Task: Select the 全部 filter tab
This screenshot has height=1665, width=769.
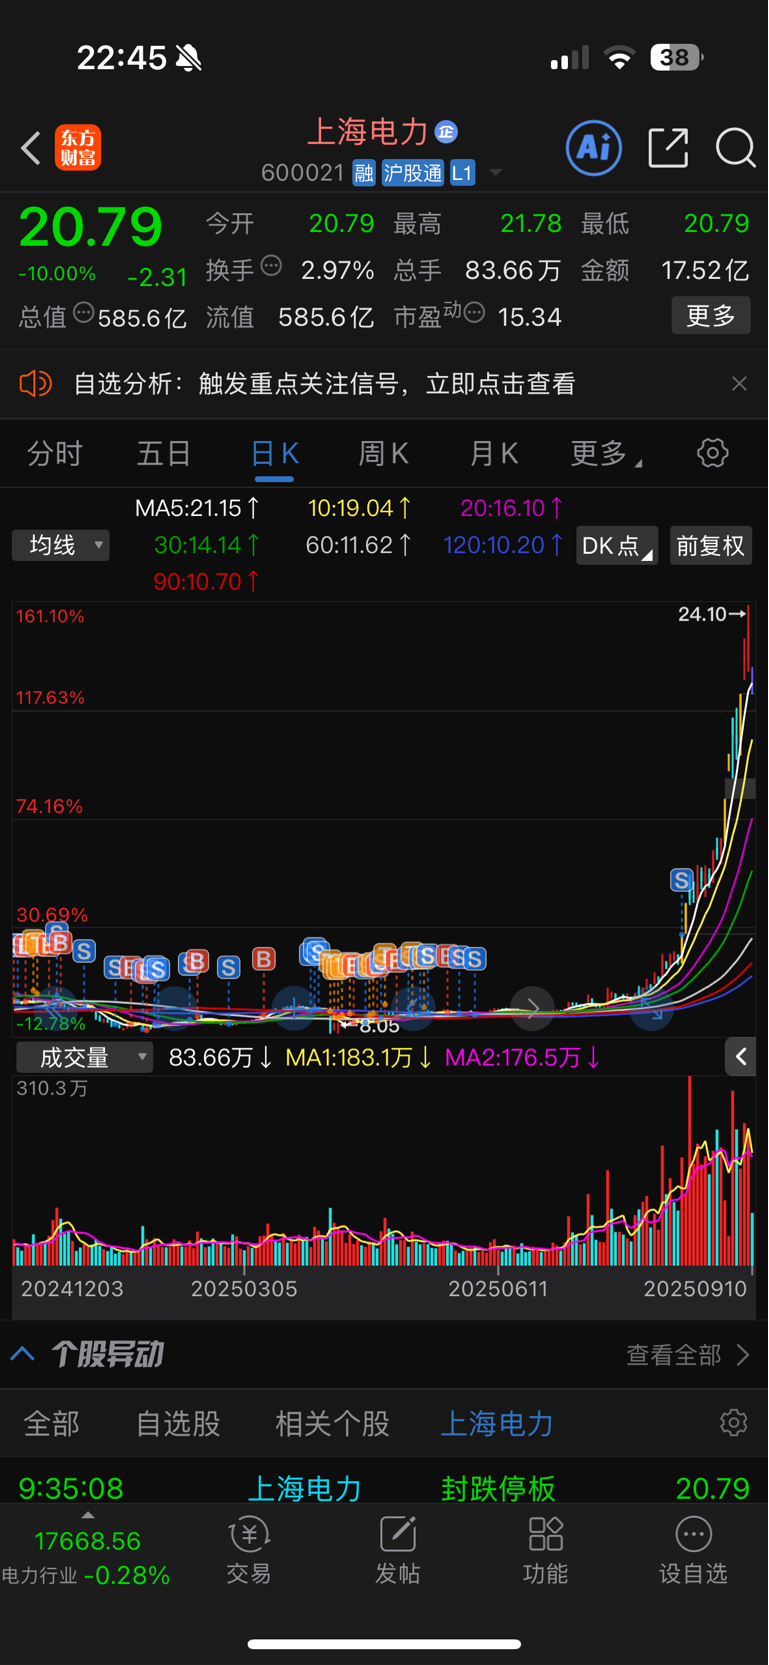Action: click(x=51, y=1424)
